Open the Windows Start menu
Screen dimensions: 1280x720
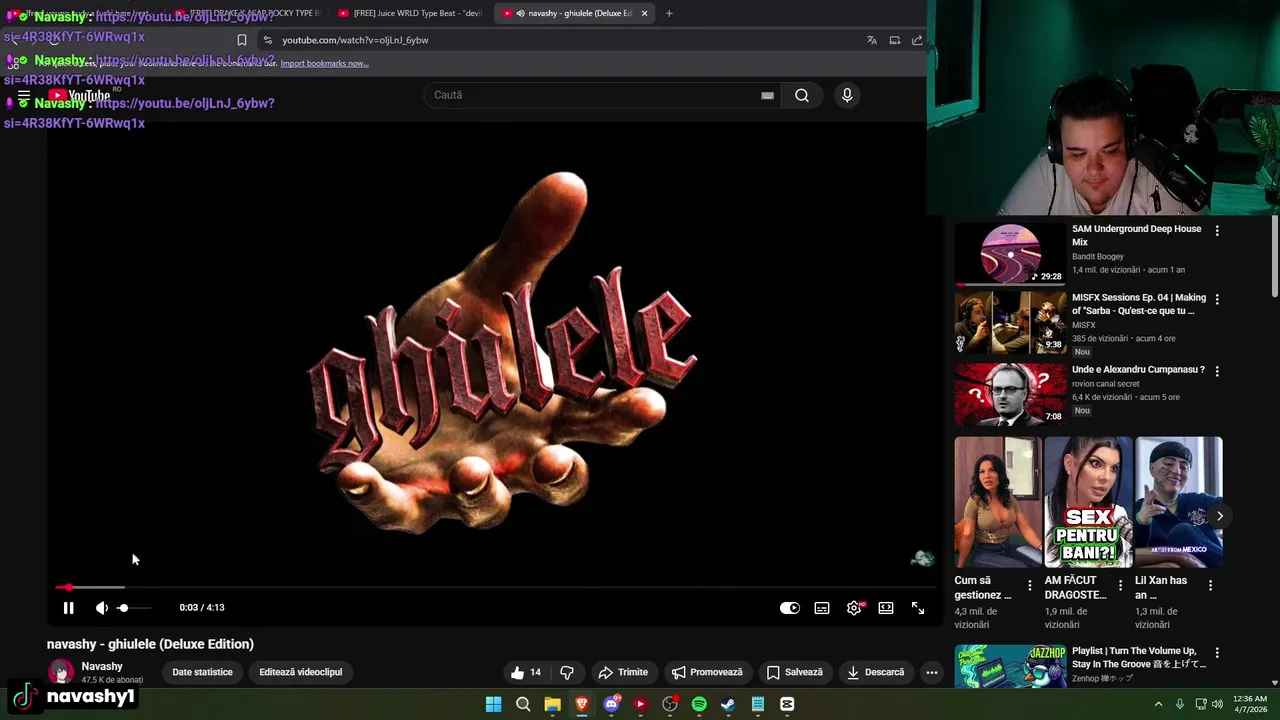pyautogui.click(x=493, y=704)
